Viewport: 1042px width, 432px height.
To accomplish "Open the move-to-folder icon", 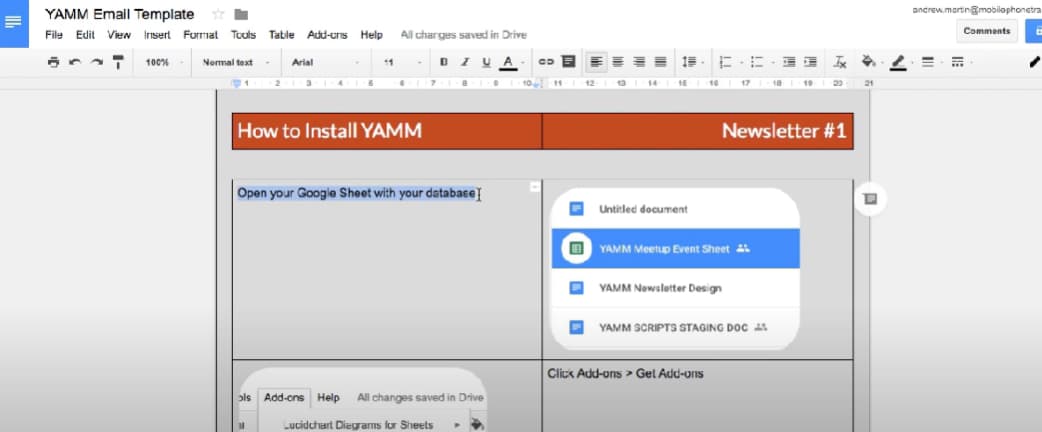I will 241,14.
